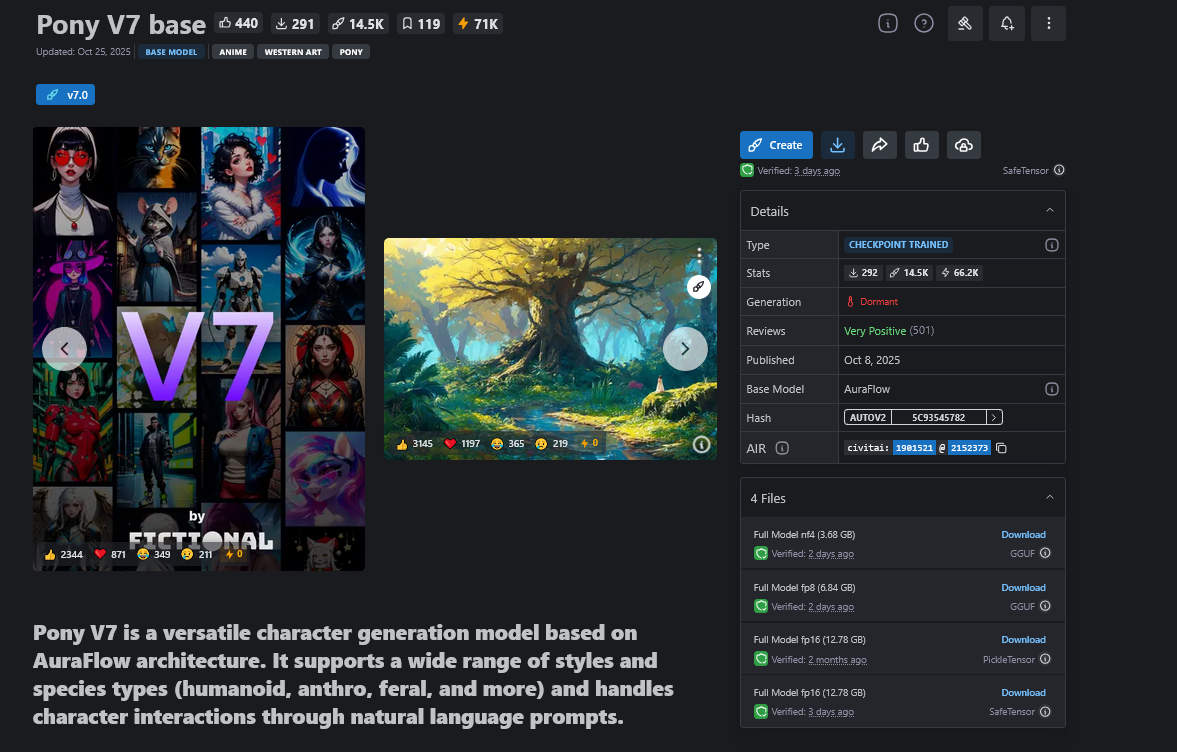Click the CHECKPOINT TRAINED type badge
The width and height of the screenshot is (1177, 752).
coord(898,245)
